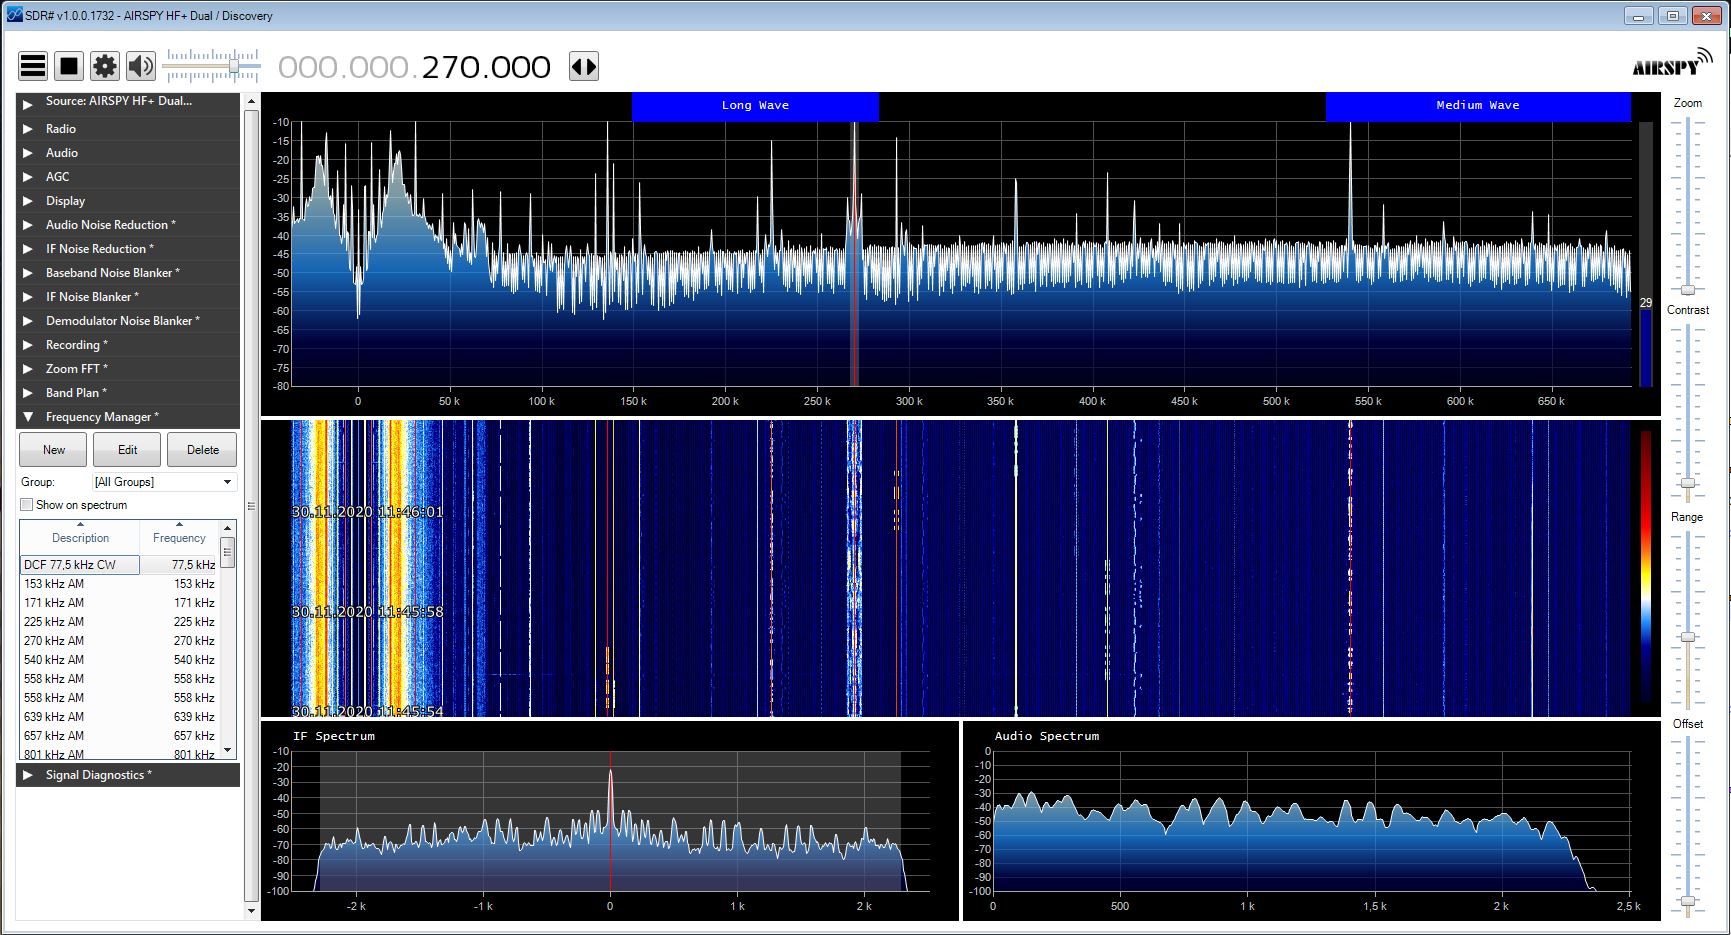
Task: Click the Delete frequency button
Action: coord(202,450)
